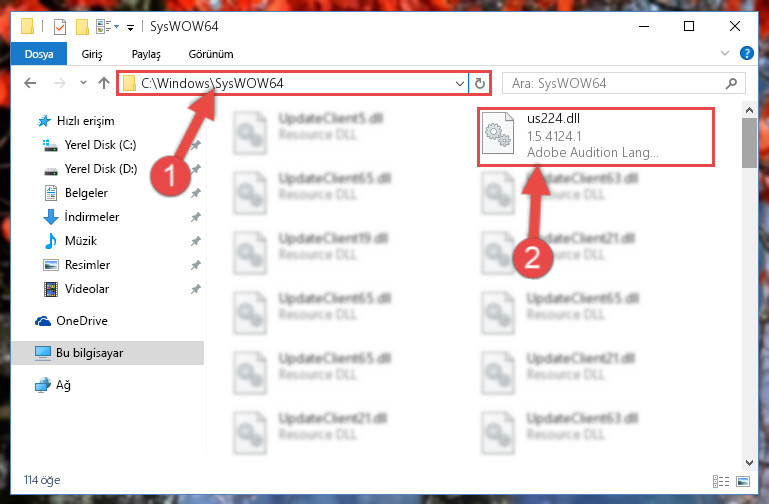Screen dimensions: 769x504
Task: Expand the ribbon with chevron arrow
Action: [724, 53]
